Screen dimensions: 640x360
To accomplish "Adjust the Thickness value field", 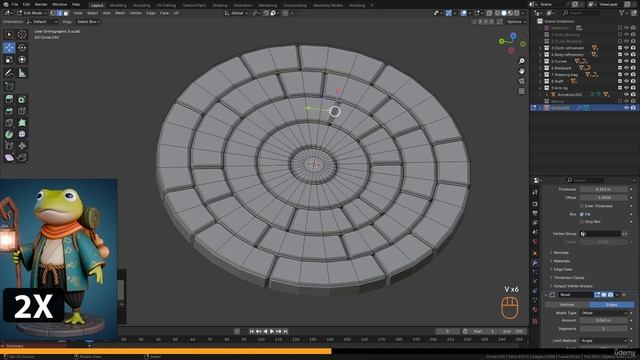I will tap(604, 189).
